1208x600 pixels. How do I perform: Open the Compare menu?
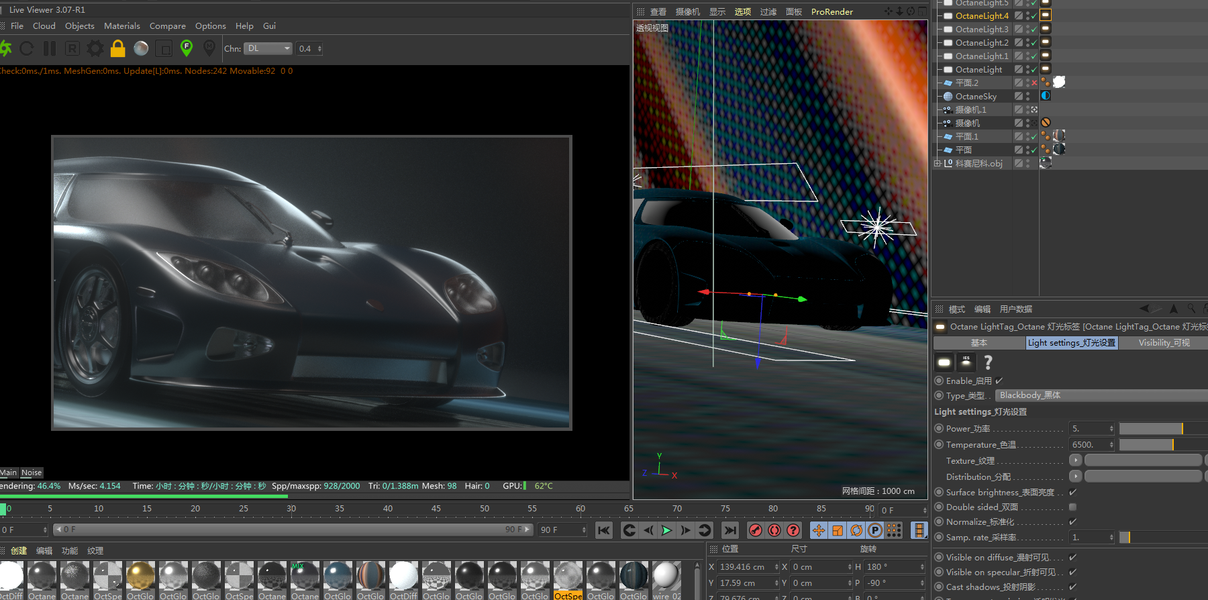(168, 26)
